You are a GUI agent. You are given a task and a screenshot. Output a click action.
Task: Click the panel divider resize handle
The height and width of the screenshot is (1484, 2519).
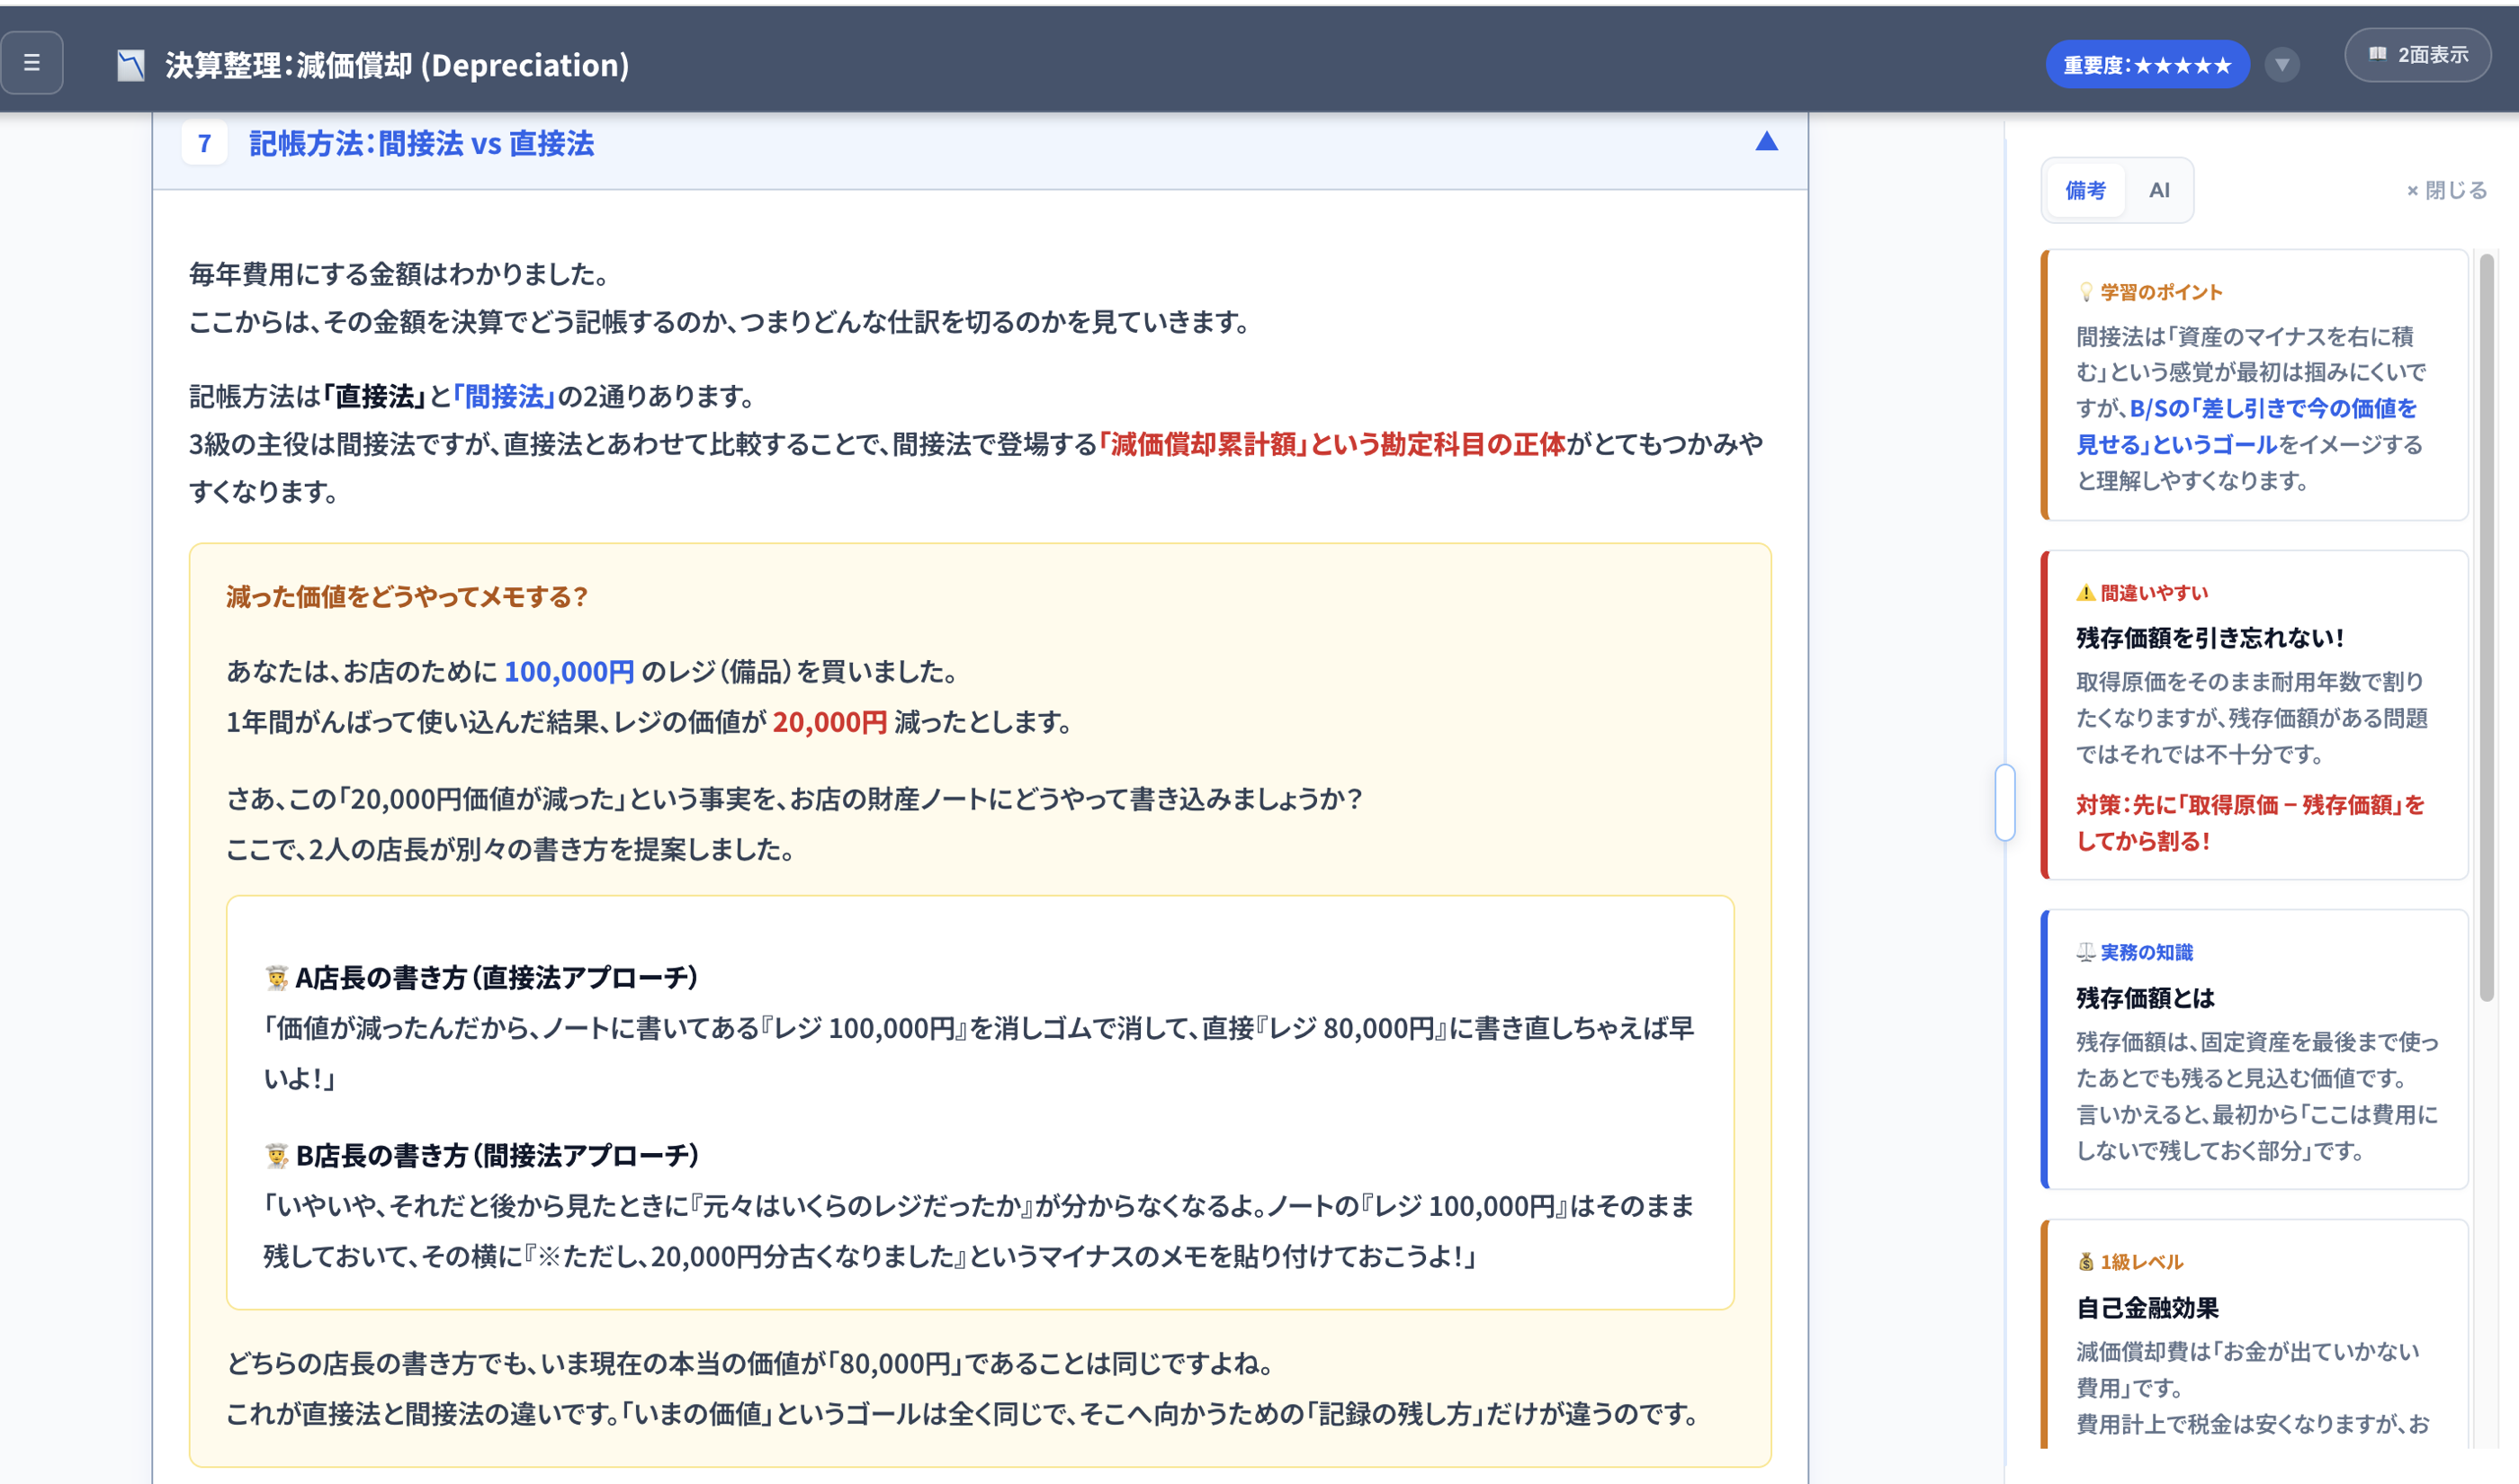pyautogui.click(x=2004, y=802)
